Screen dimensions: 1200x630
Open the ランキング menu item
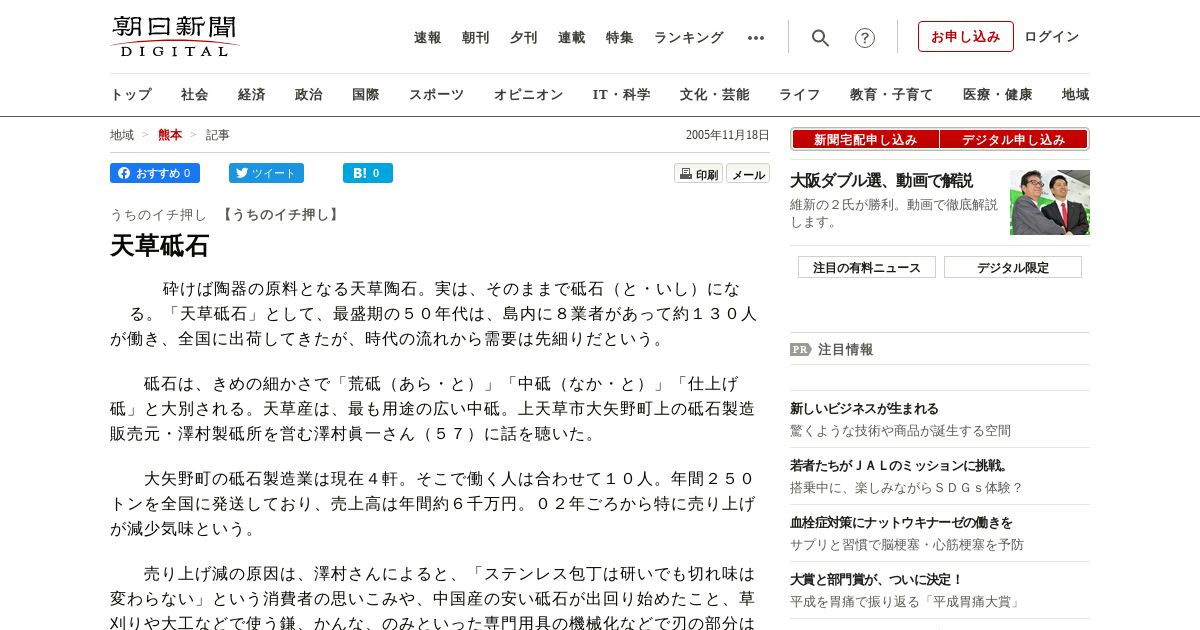pos(689,38)
